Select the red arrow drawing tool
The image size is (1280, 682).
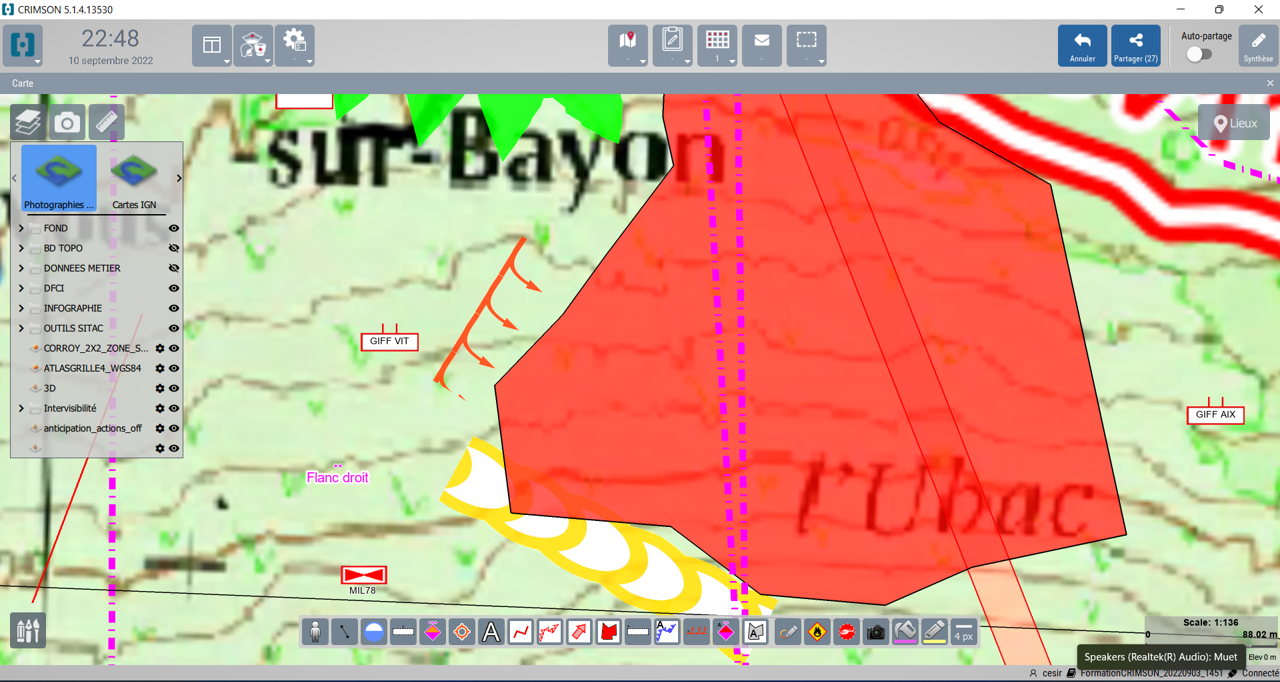(579, 632)
